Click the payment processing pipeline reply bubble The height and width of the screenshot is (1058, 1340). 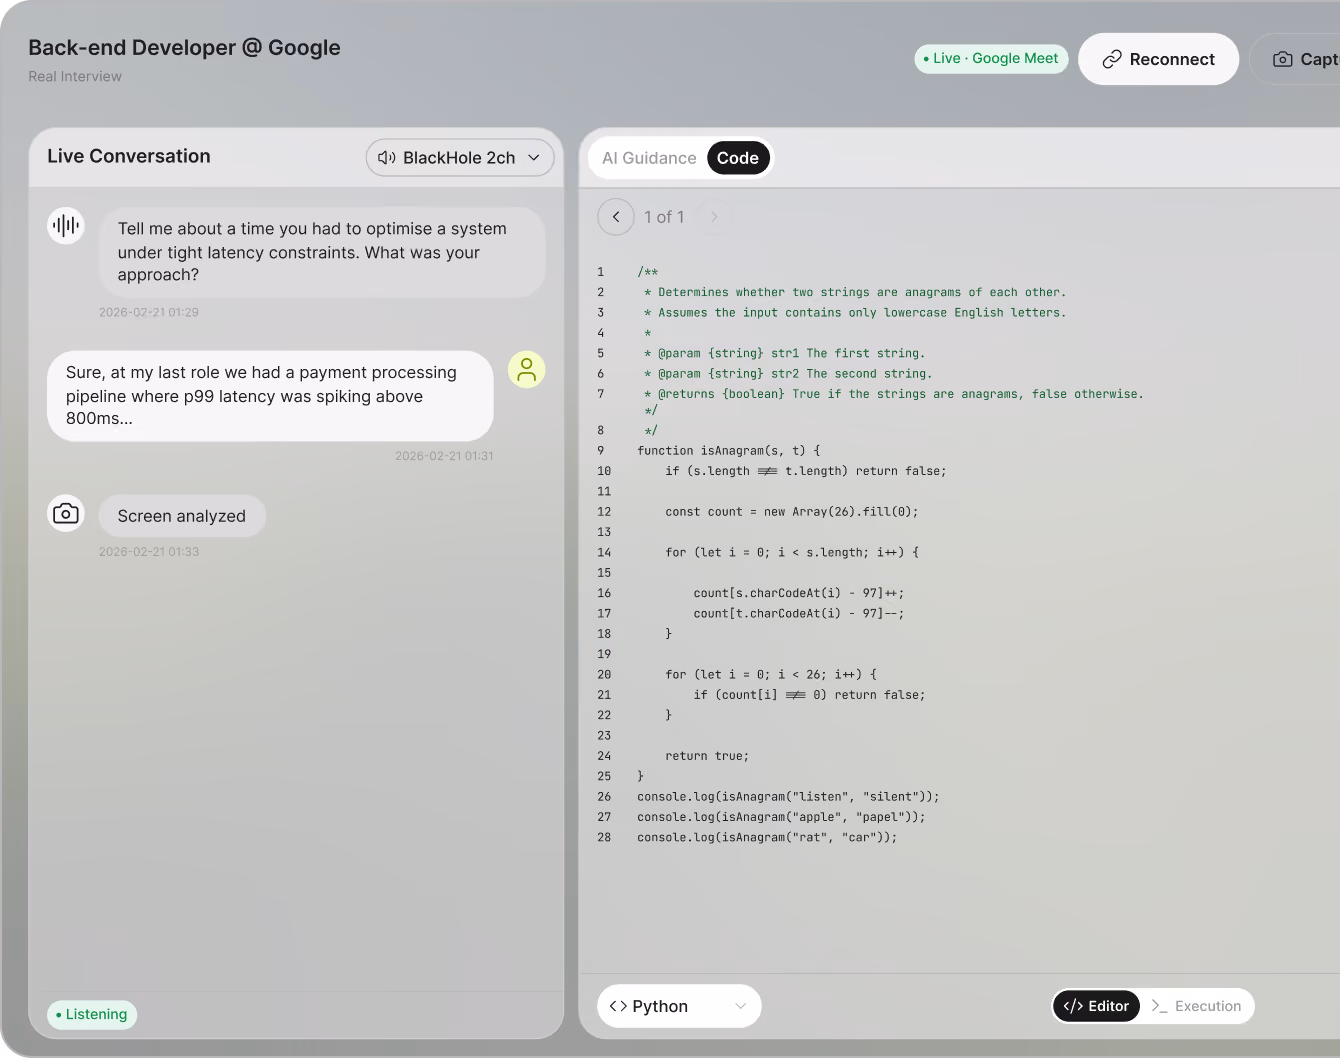tap(270, 395)
